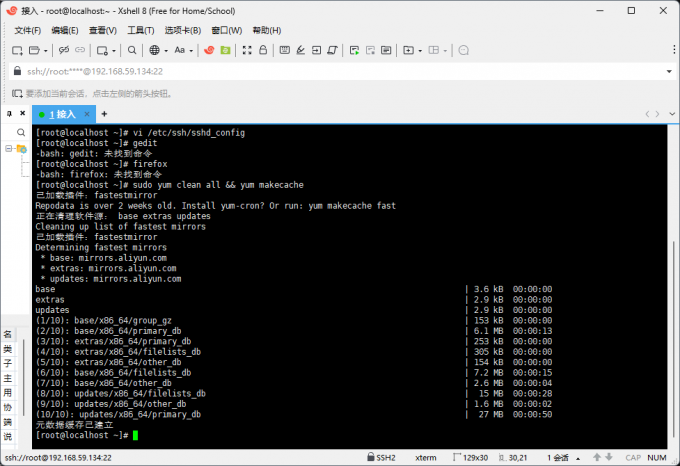
Task: Click xterm in status bar
Action: click(425, 458)
